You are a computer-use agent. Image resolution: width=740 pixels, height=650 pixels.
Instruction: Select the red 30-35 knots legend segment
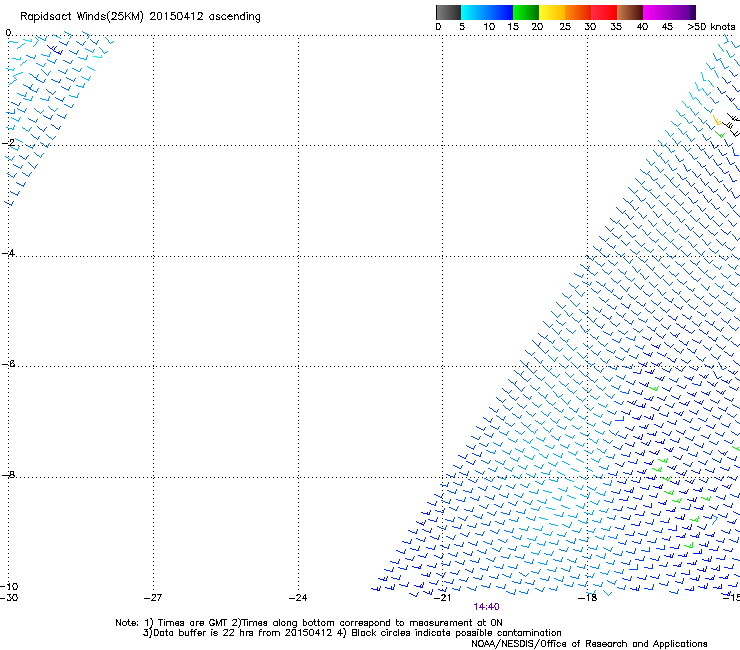[x=604, y=12]
